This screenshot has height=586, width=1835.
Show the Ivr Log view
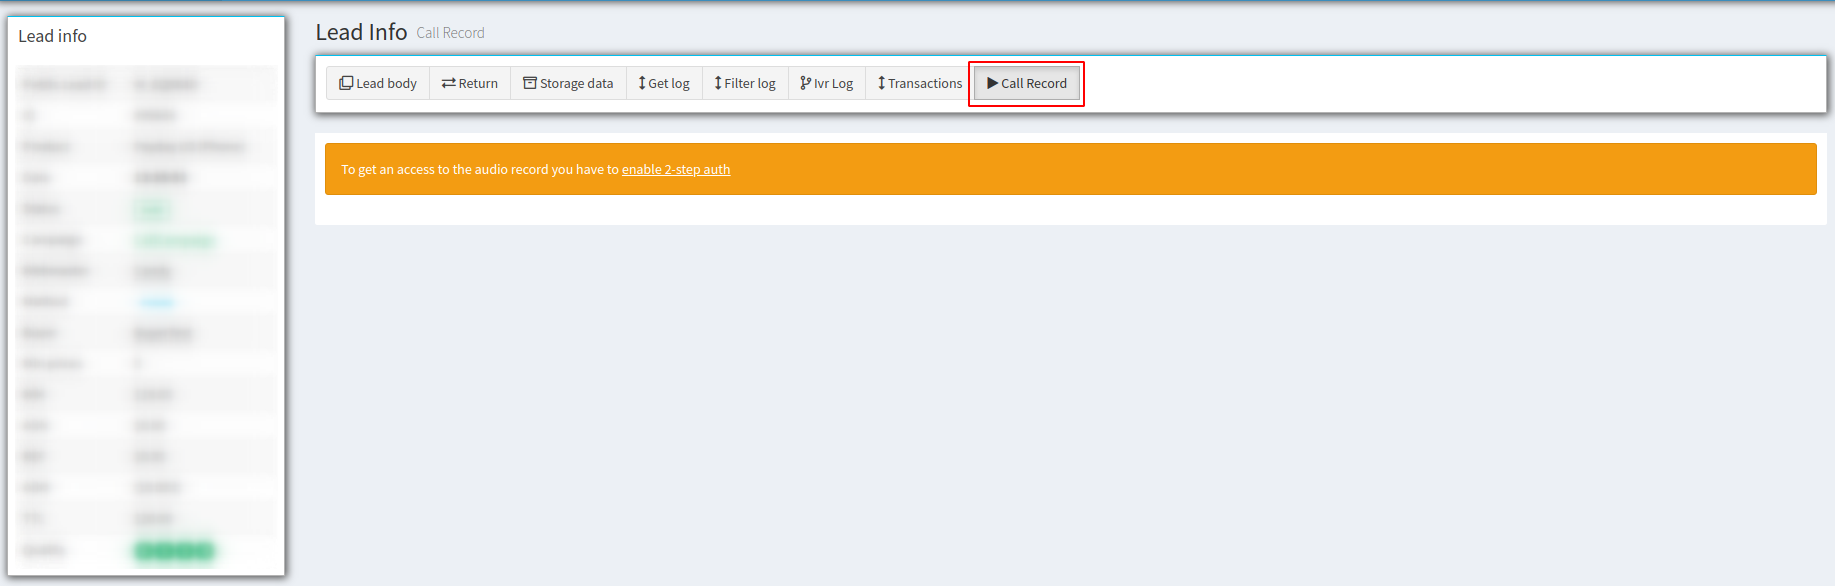833,83
